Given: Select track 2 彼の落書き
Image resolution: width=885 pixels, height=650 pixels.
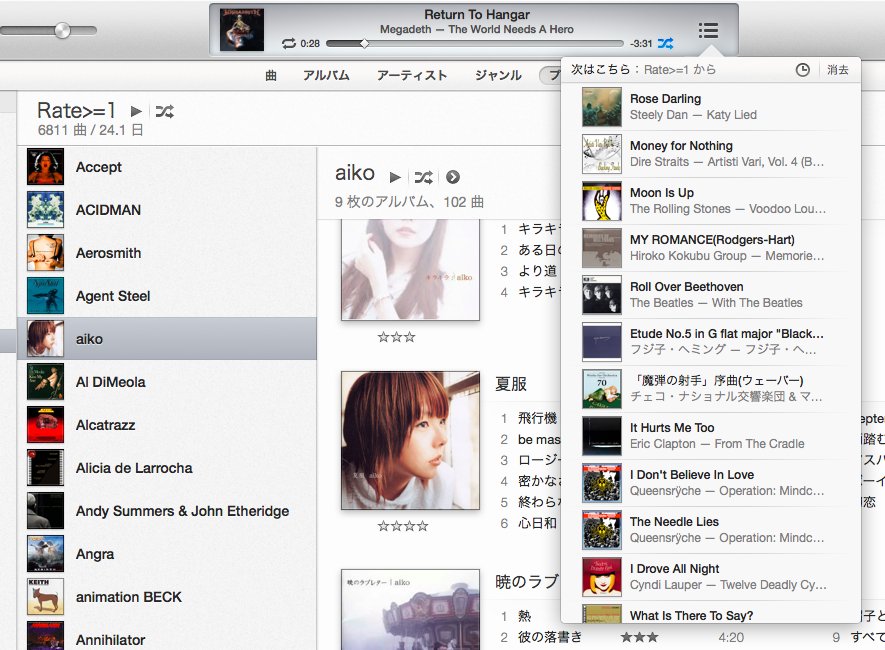Looking at the screenshot, I should click(x=550, y=637).
